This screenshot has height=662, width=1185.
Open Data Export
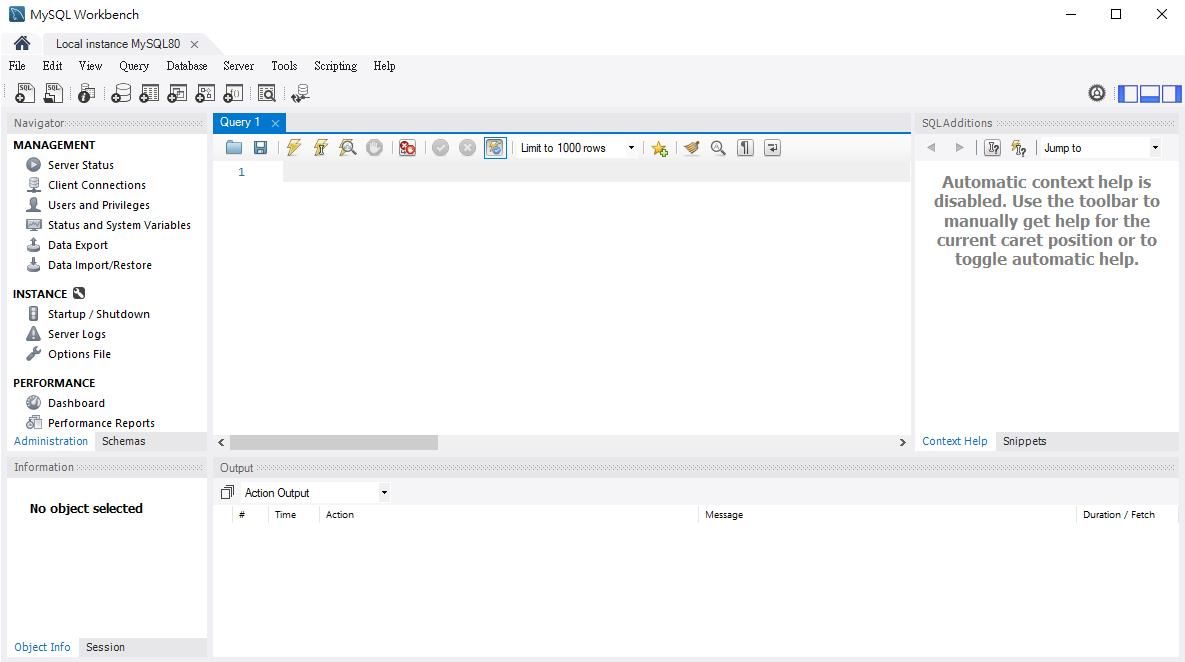pyautogui.click(x=78, y=245)
